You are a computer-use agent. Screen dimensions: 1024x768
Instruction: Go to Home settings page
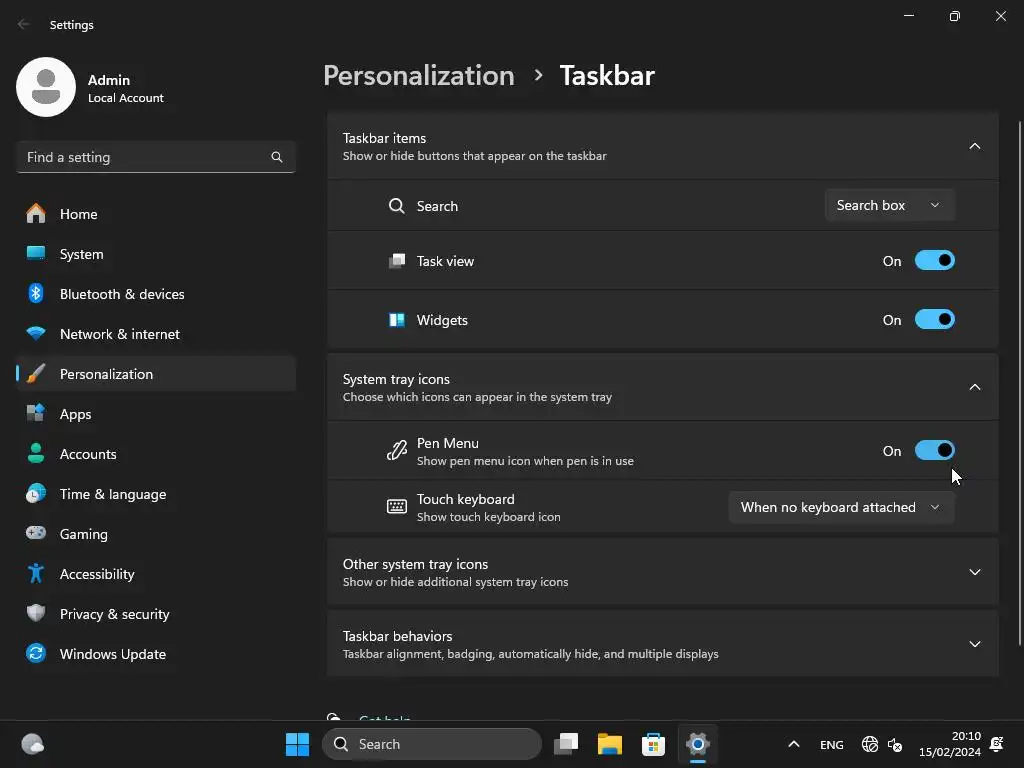click(x=156, y=214)
